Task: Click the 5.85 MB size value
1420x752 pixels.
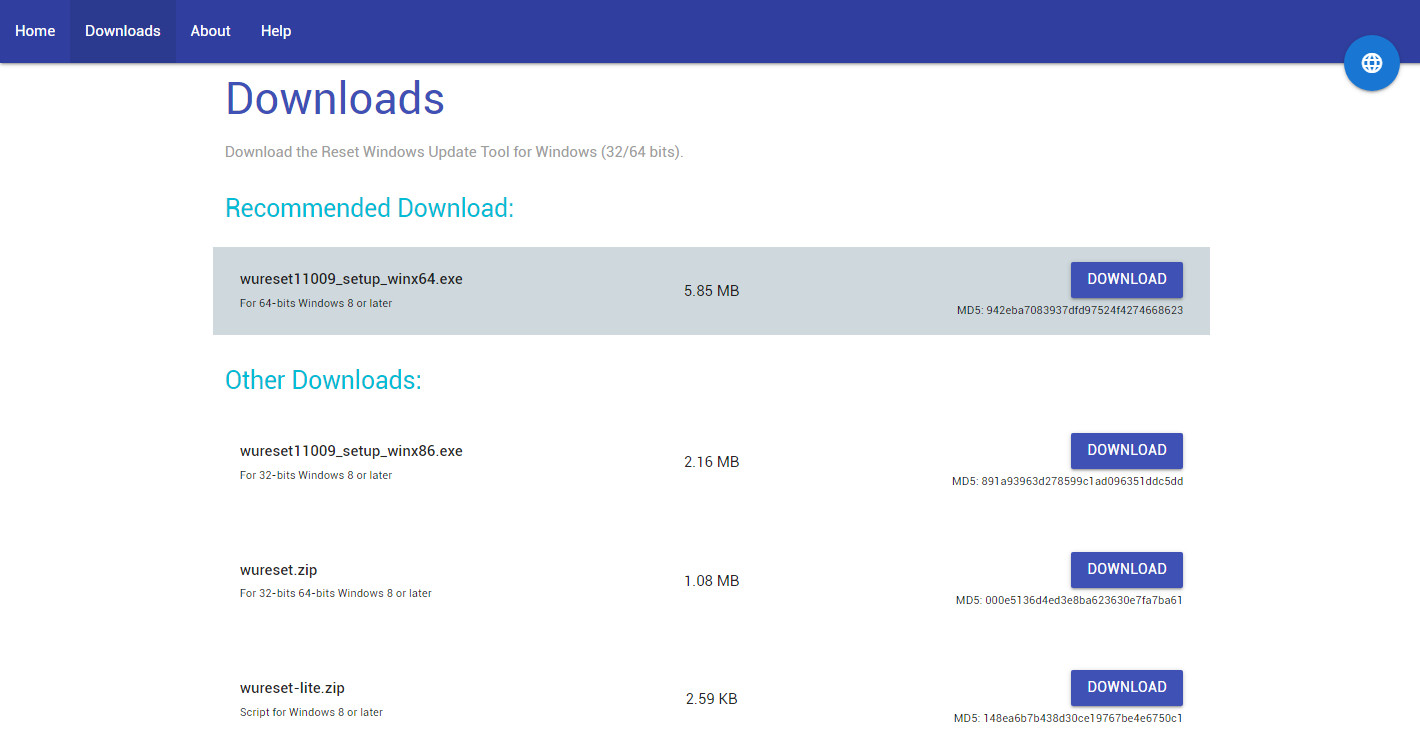Action: (712, 291)
